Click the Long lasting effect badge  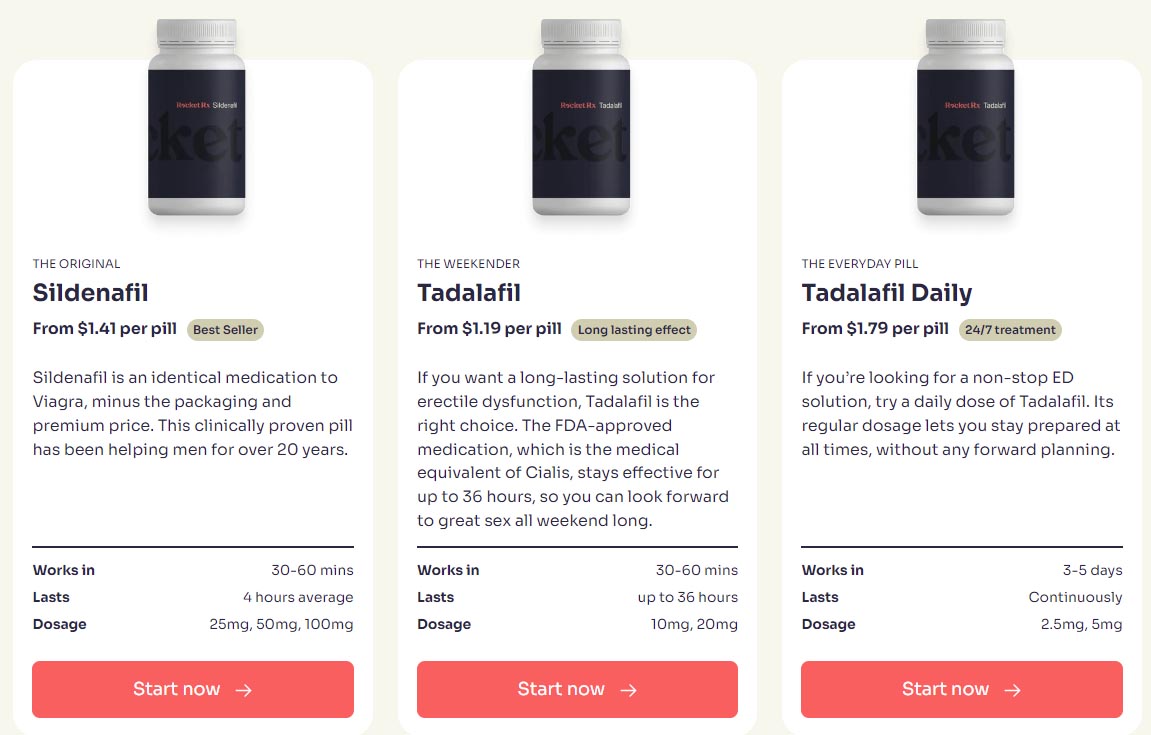pyautogui.click(x=634, y=330)
